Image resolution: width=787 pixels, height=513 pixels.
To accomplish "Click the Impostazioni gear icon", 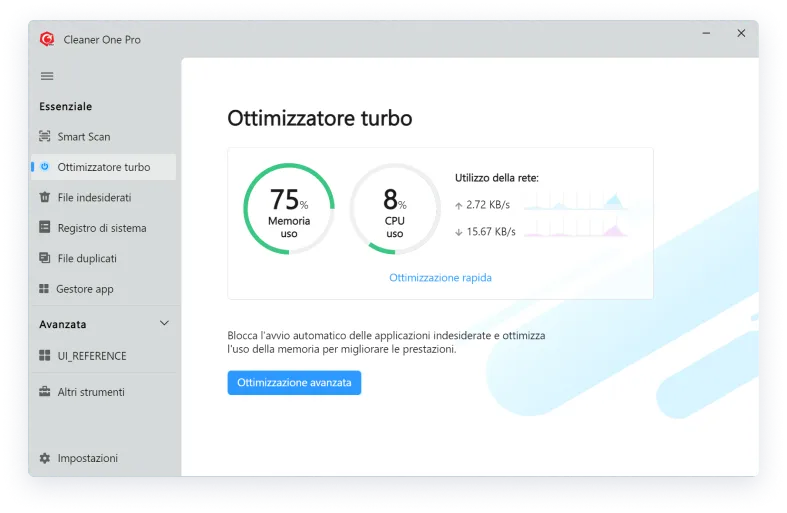I will coord(45,458).
